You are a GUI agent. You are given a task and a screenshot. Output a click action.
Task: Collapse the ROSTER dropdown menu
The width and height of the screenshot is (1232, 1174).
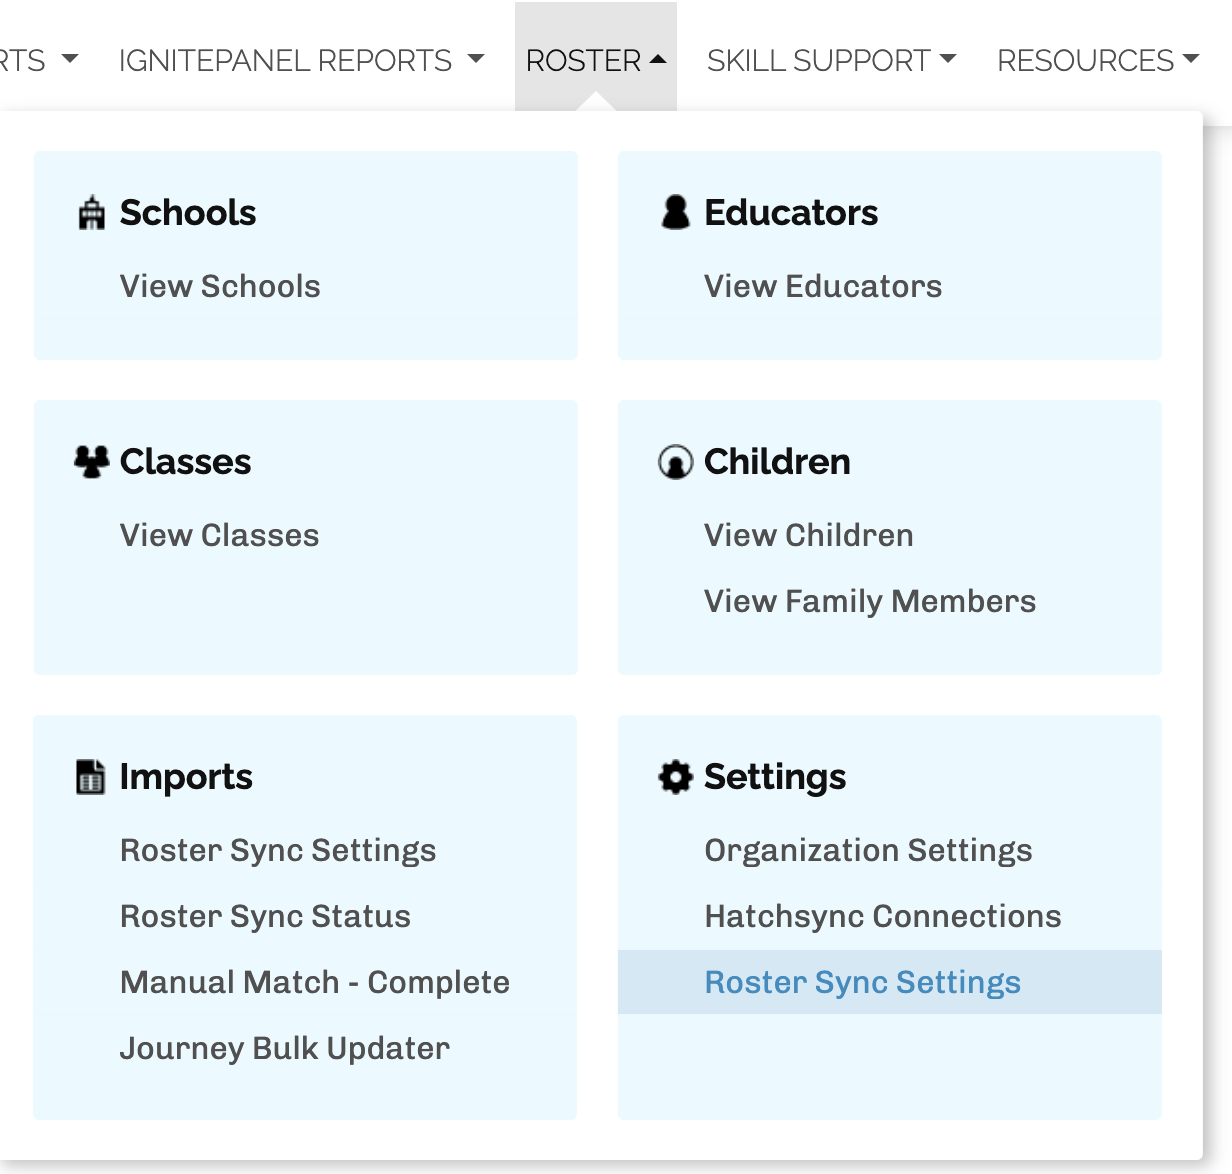596,61
